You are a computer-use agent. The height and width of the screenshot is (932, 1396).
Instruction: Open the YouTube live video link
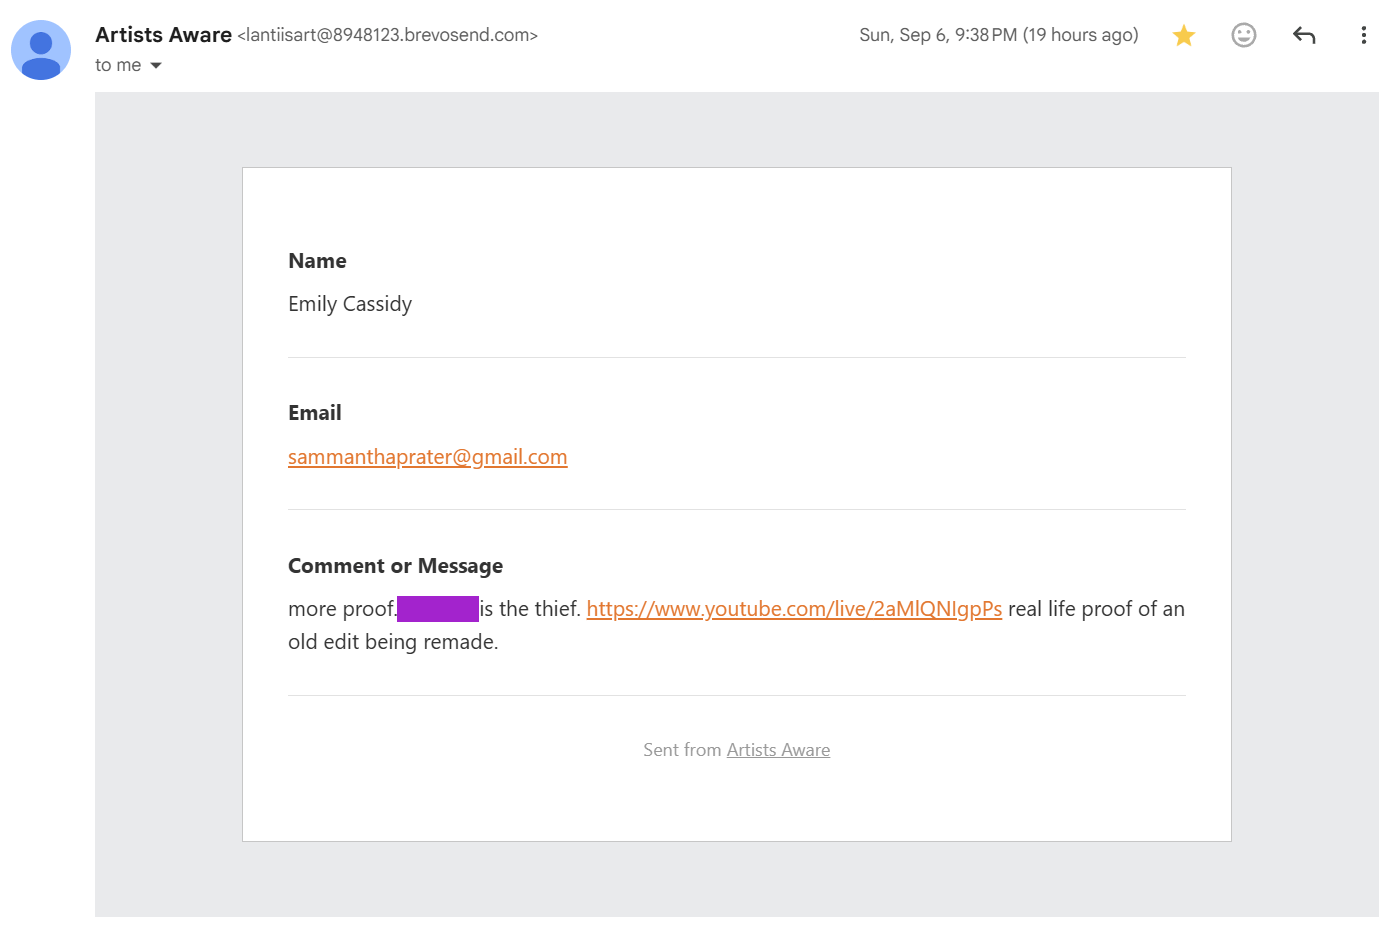(x=794, y=609)
